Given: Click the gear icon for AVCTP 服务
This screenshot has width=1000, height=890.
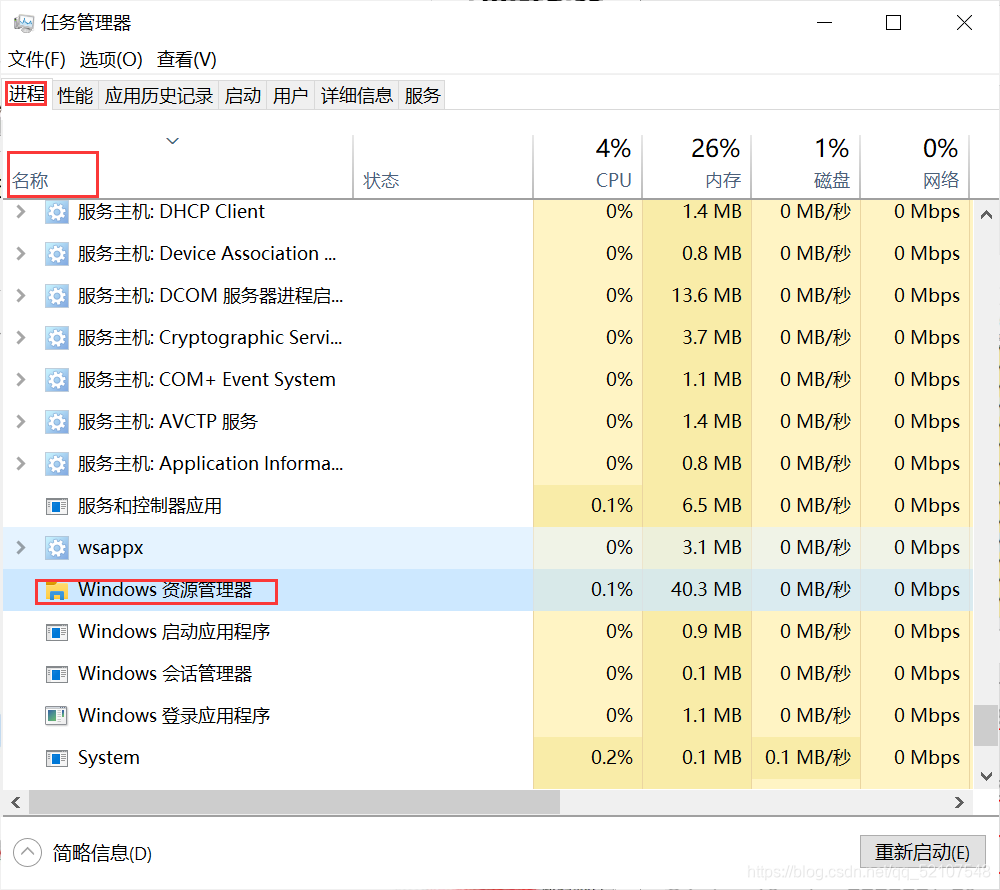Looking at the screenshot, I should pos(57,422).
